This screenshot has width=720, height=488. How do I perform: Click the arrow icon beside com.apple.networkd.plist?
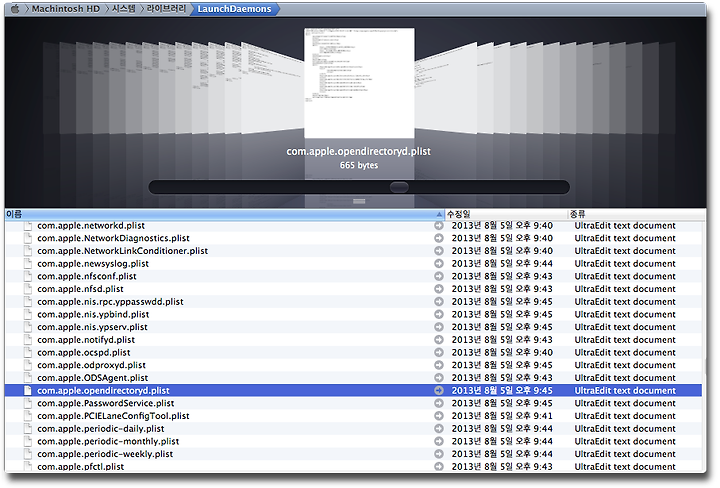(439, 225)
